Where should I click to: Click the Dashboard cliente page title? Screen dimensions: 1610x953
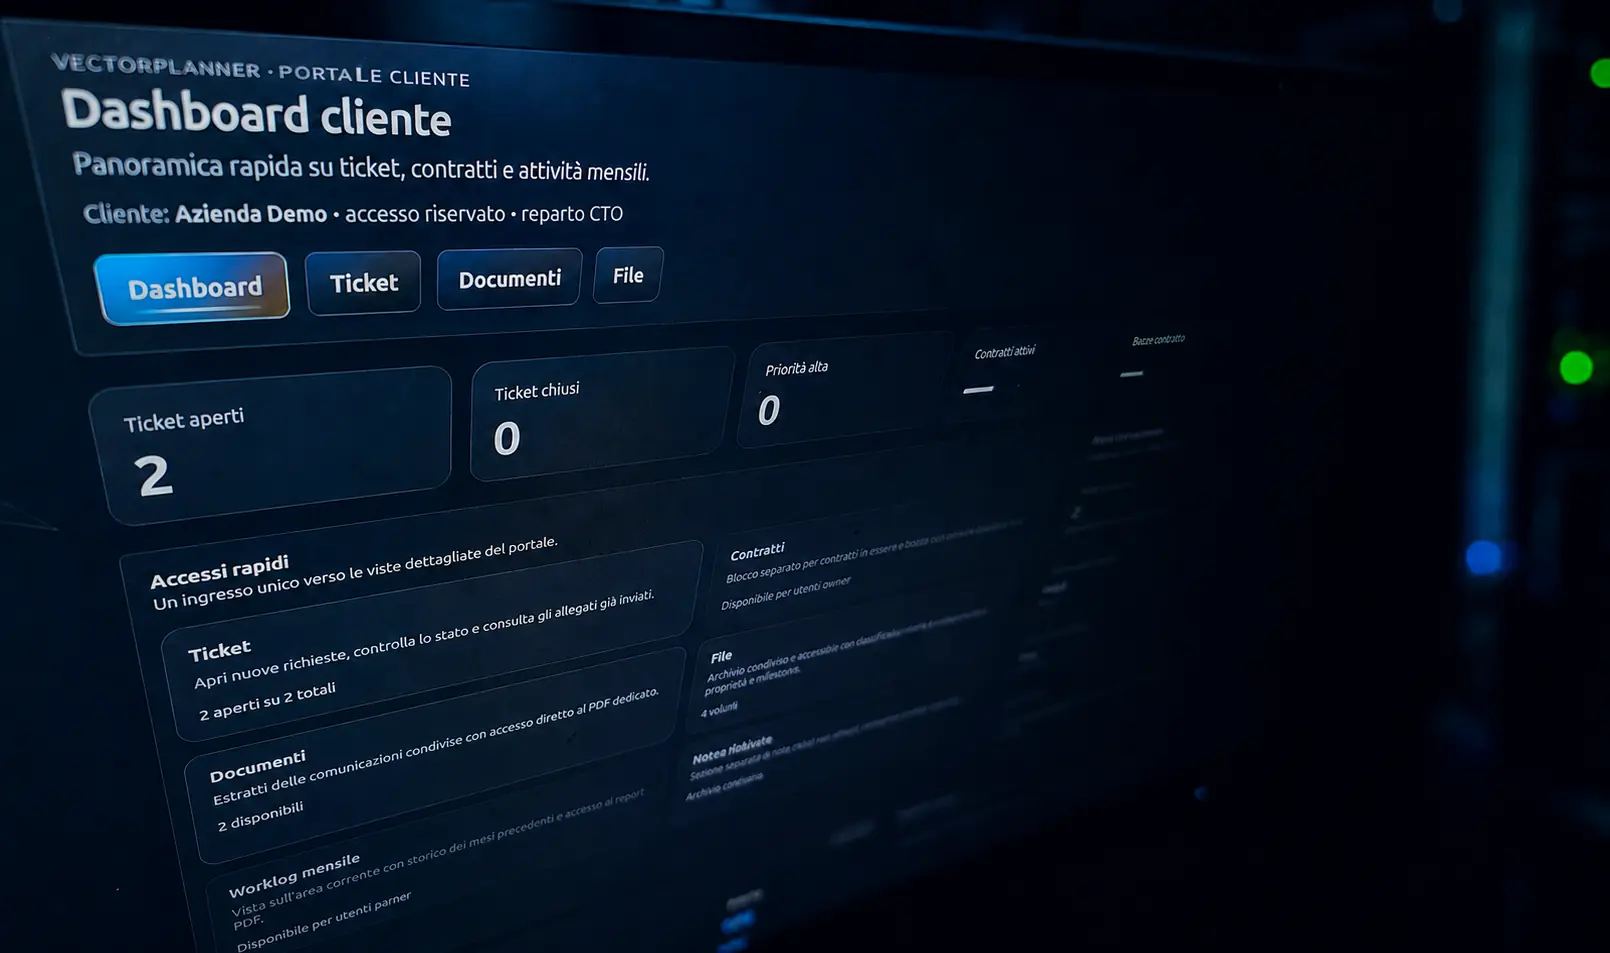click(256, 113)
